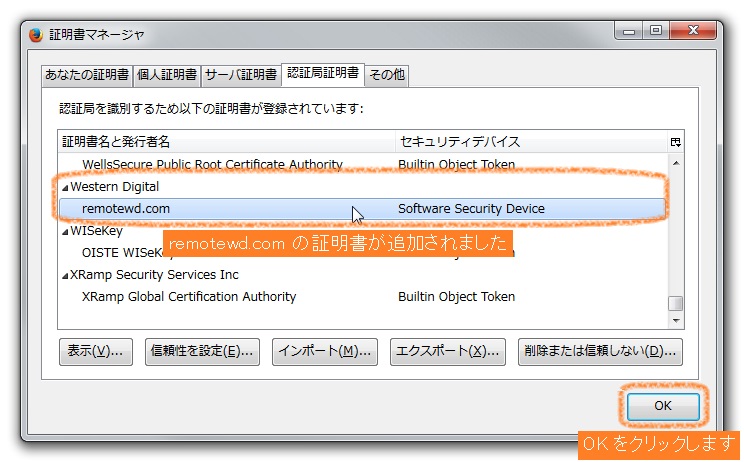
Task: Sort by セキュリティデバイス column header
Action: pos(531,142)
